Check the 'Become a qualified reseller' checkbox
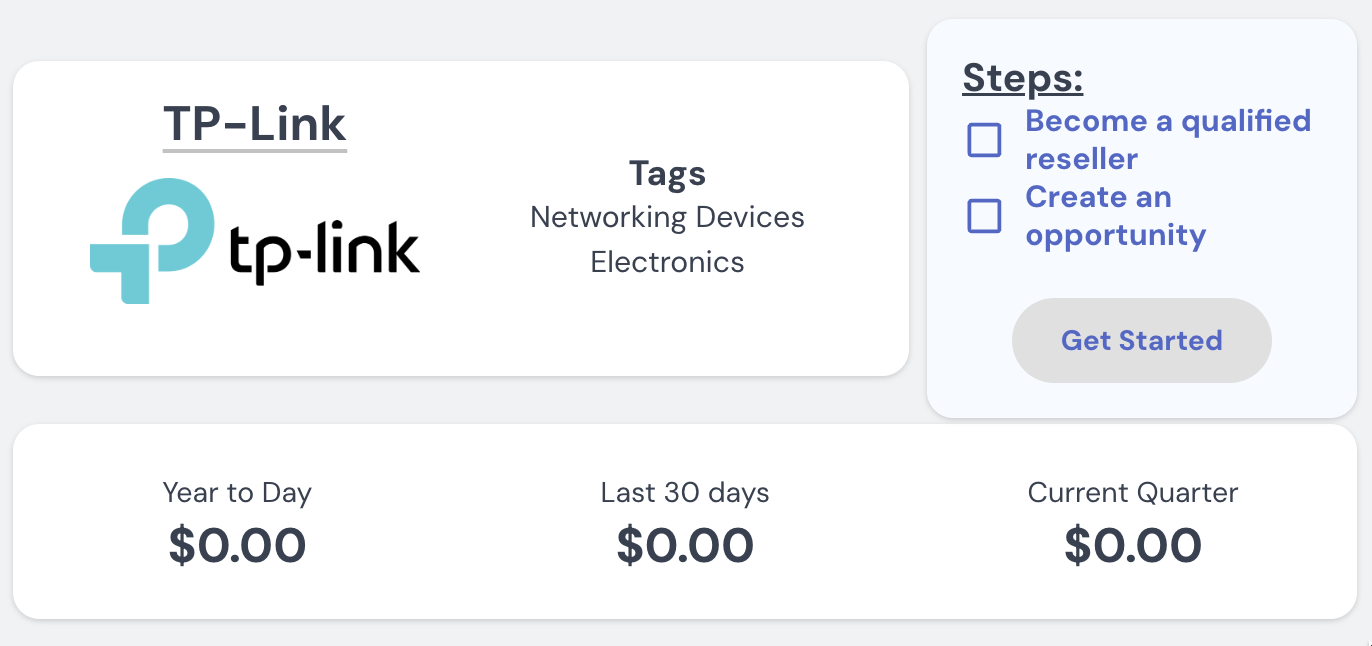1372x646 pixels. [984, 140]
